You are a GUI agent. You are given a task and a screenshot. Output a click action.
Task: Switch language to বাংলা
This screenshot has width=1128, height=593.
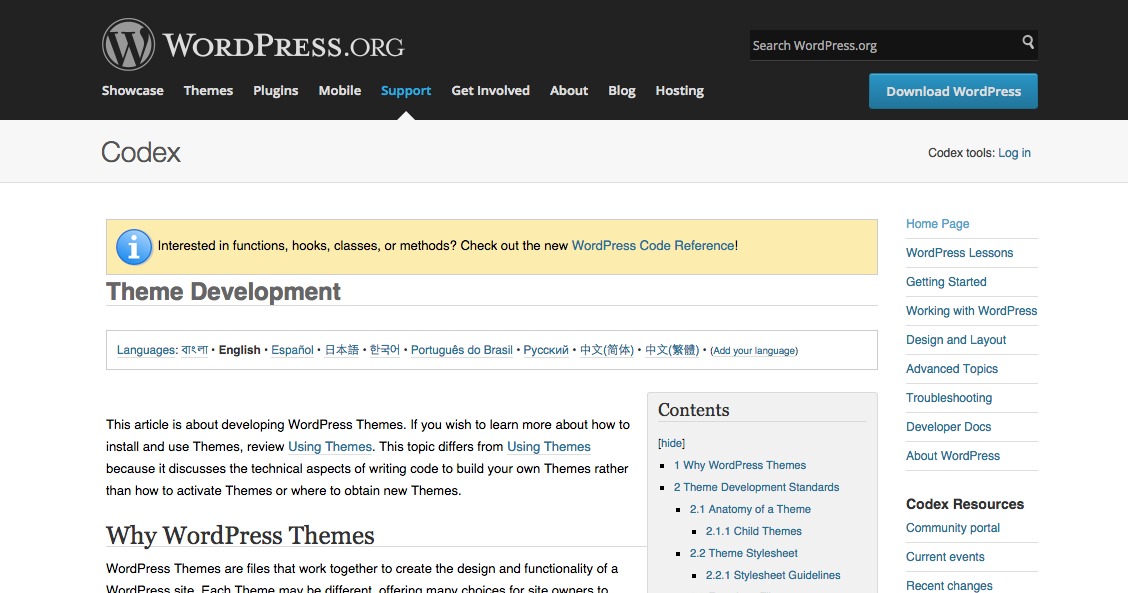[194, 350]
